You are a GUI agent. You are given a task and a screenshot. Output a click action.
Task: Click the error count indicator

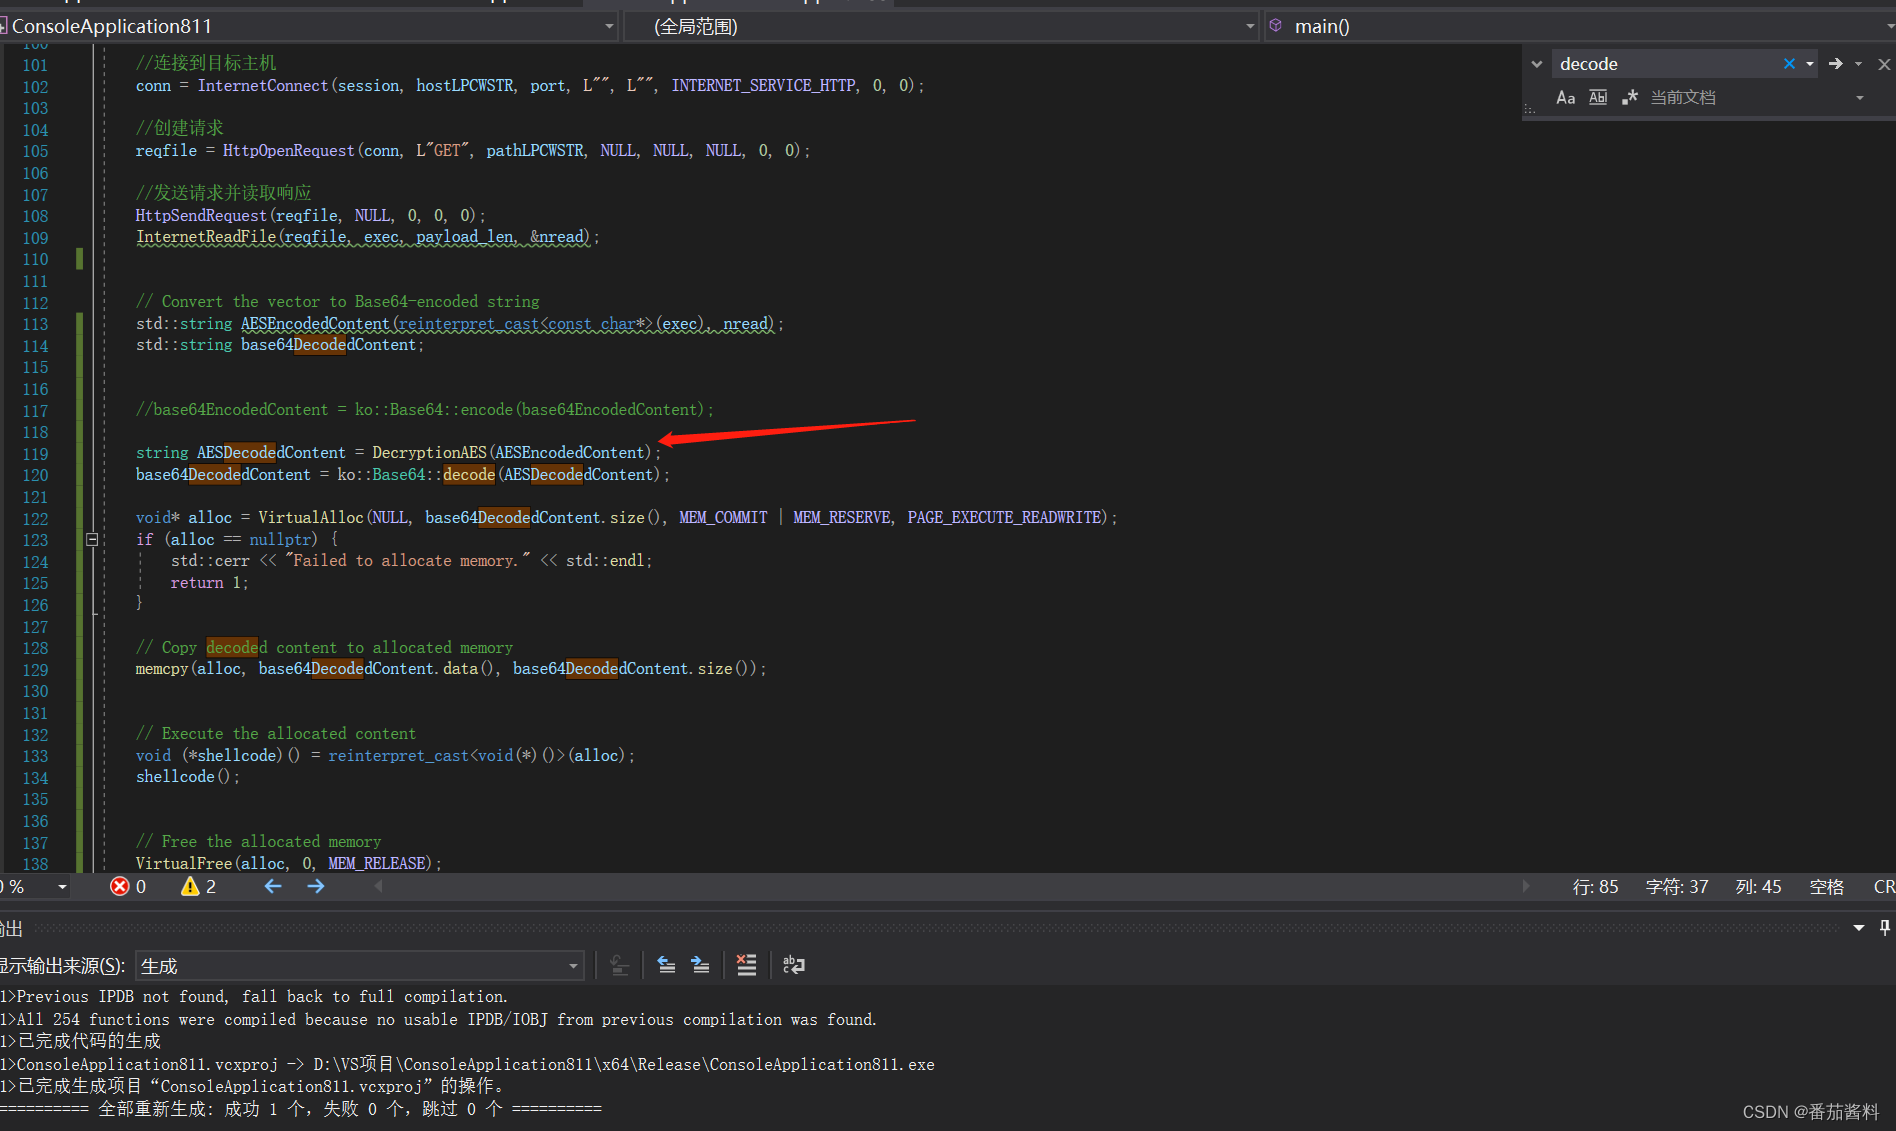[x=128, y=887]
